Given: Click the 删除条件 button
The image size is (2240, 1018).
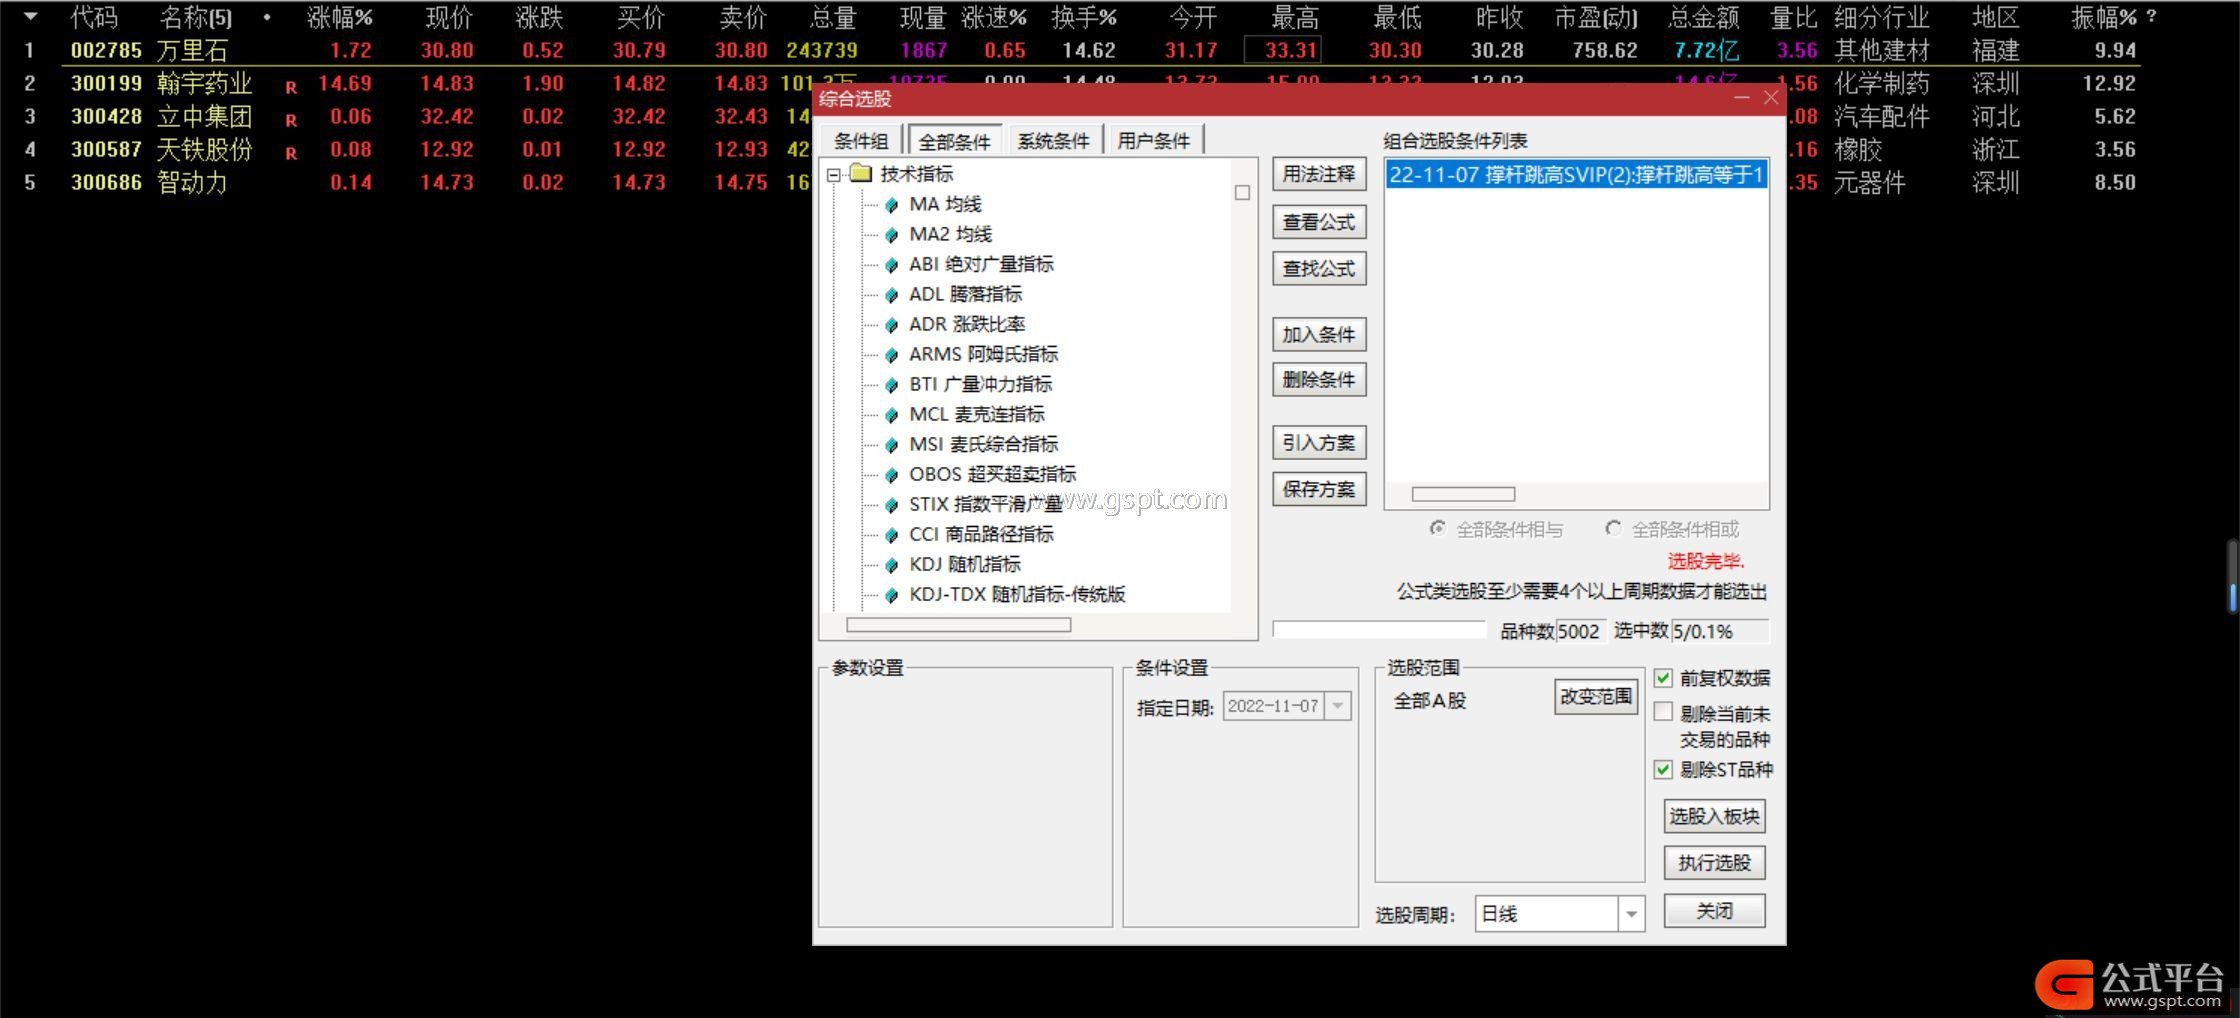Looking at the screenshot, I should click(x=1319, y=380).
